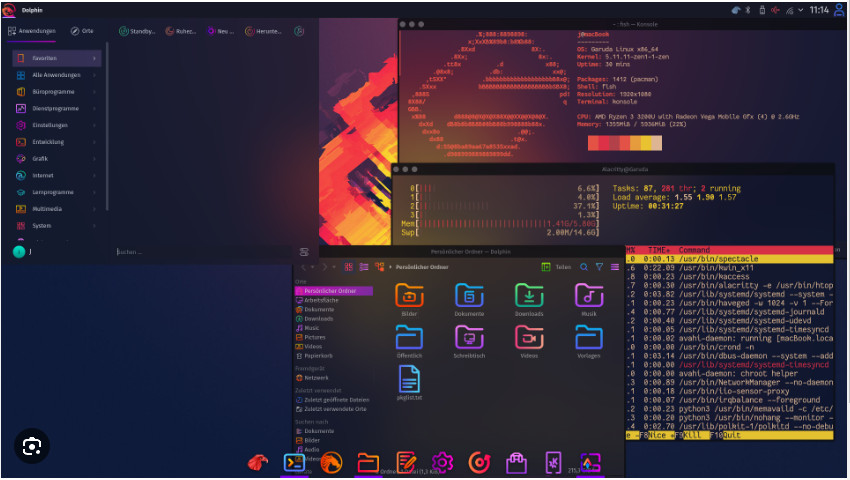Switch Dolphin to details tree view
The width and height of the screenshot is (850, 480).
379,267
